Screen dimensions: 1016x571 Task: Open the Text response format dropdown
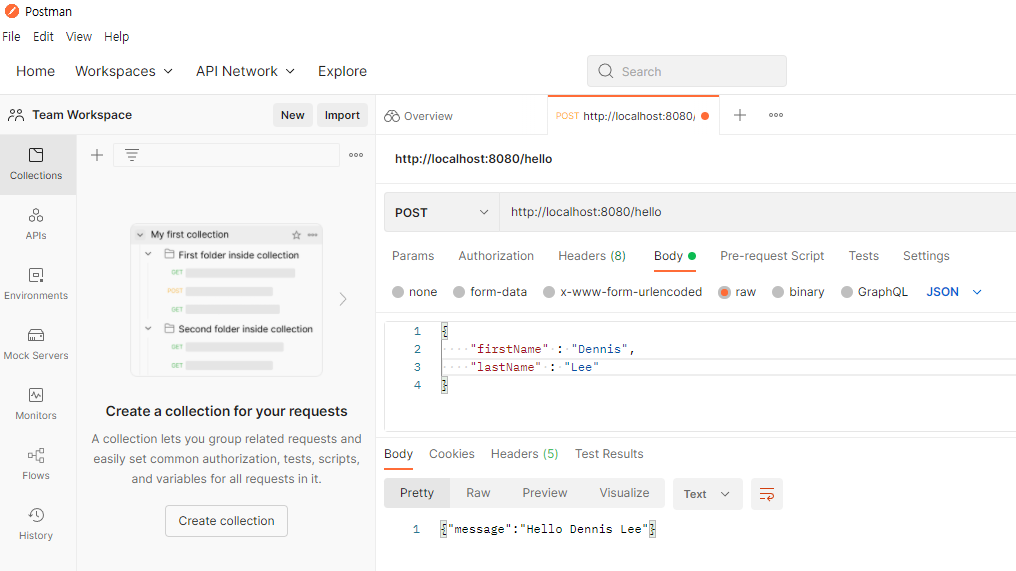click(708, 494)
